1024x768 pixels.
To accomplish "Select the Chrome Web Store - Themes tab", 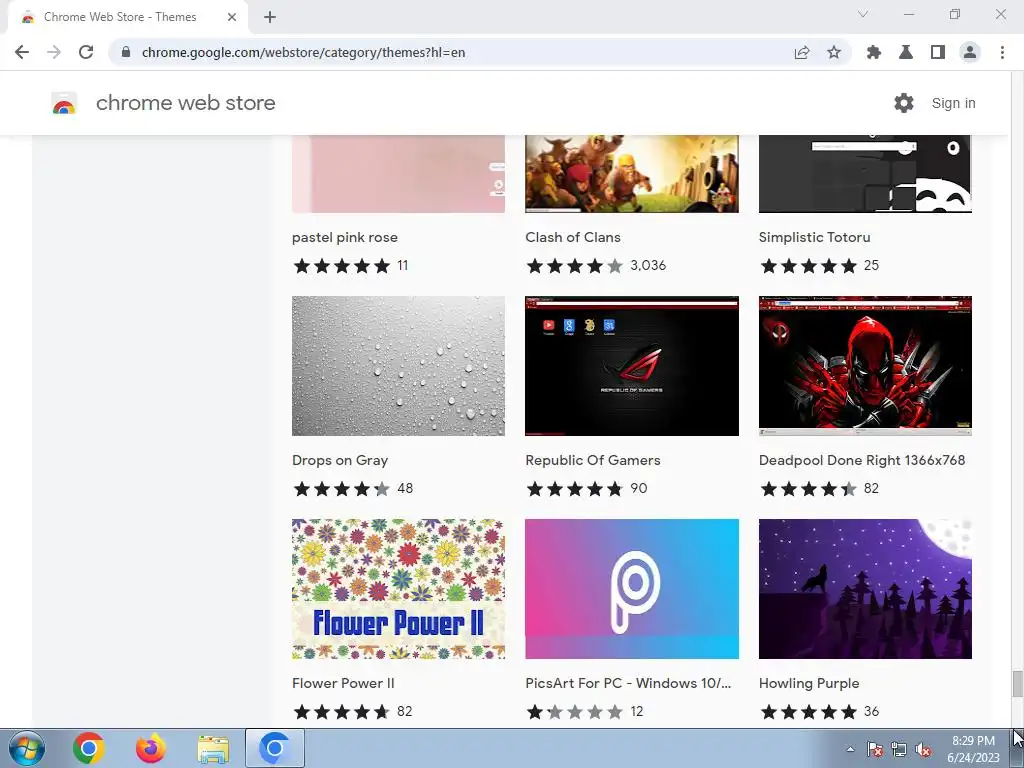I will (128, 17).
